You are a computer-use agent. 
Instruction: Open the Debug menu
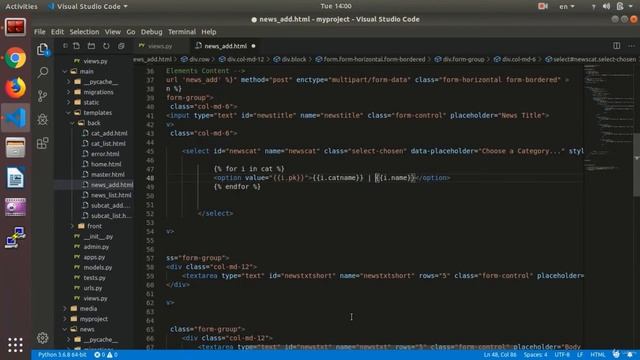click(151, 32)
